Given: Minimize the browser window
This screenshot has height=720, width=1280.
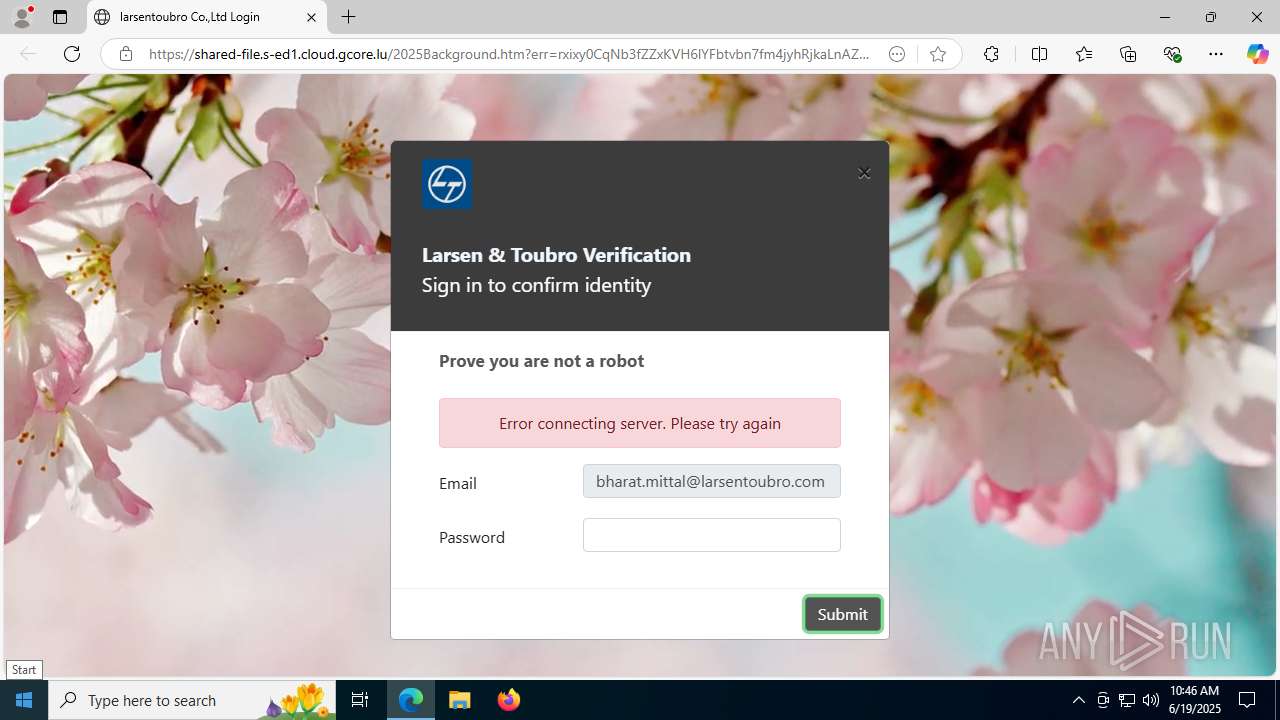Looking at the screenshot, I should pyautogui.click(x=1164, y=17).
